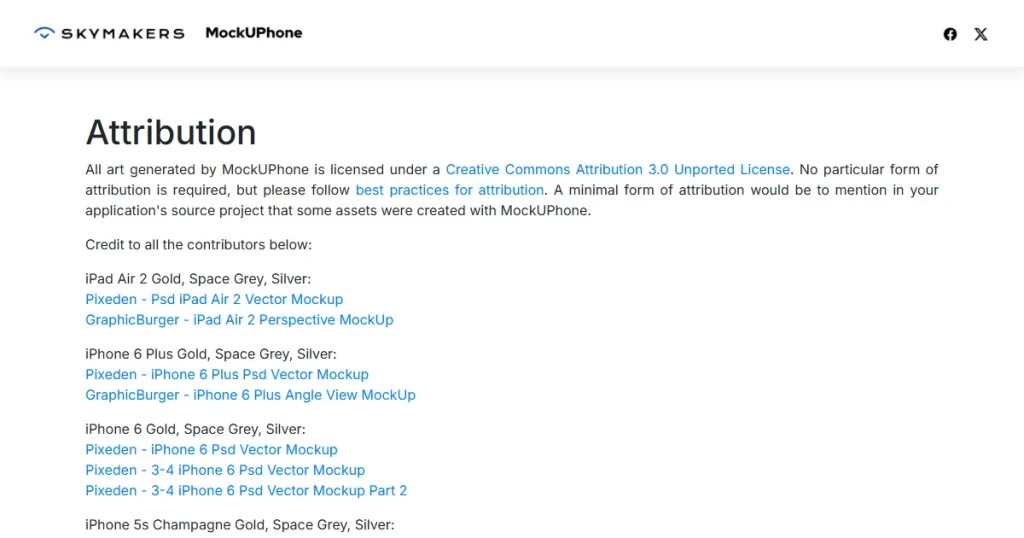Open Pixeden - iPhone 6 Psd Vector Mockup

click(x=211, y=449)
